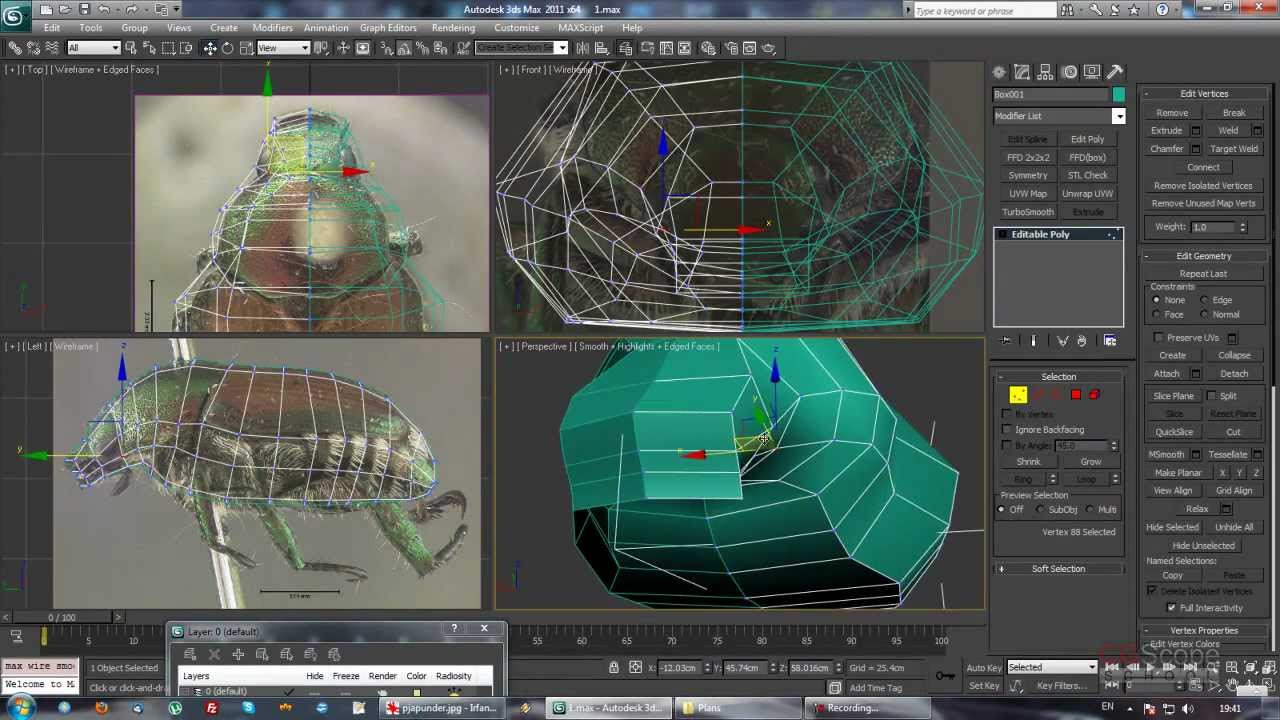Open Extrude settings box next to Extrude

tap(1195, 131)
